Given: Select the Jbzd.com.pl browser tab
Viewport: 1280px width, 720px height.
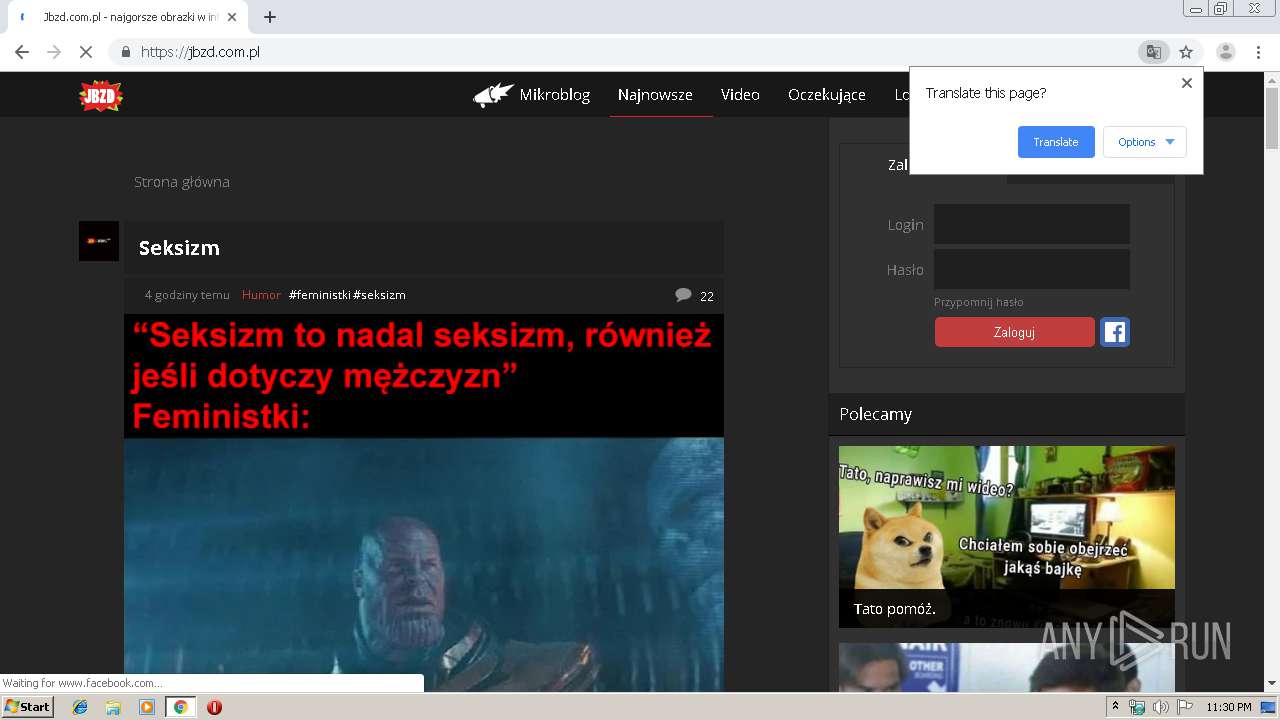Looking at the screenshot, I should click(130, 17).
